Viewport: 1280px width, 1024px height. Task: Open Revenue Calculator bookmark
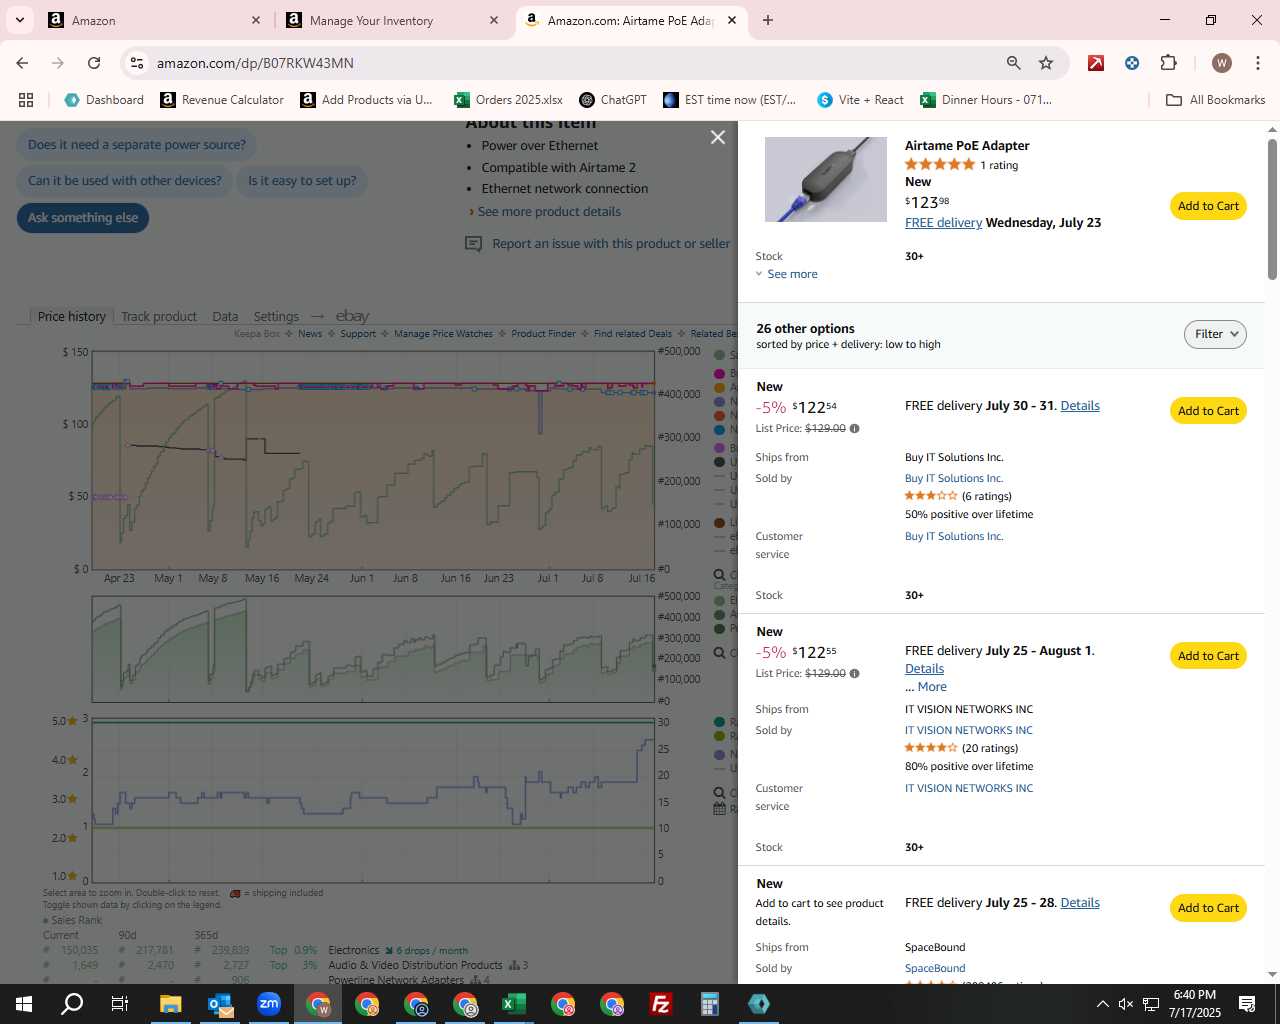click(x=222, y=100)
